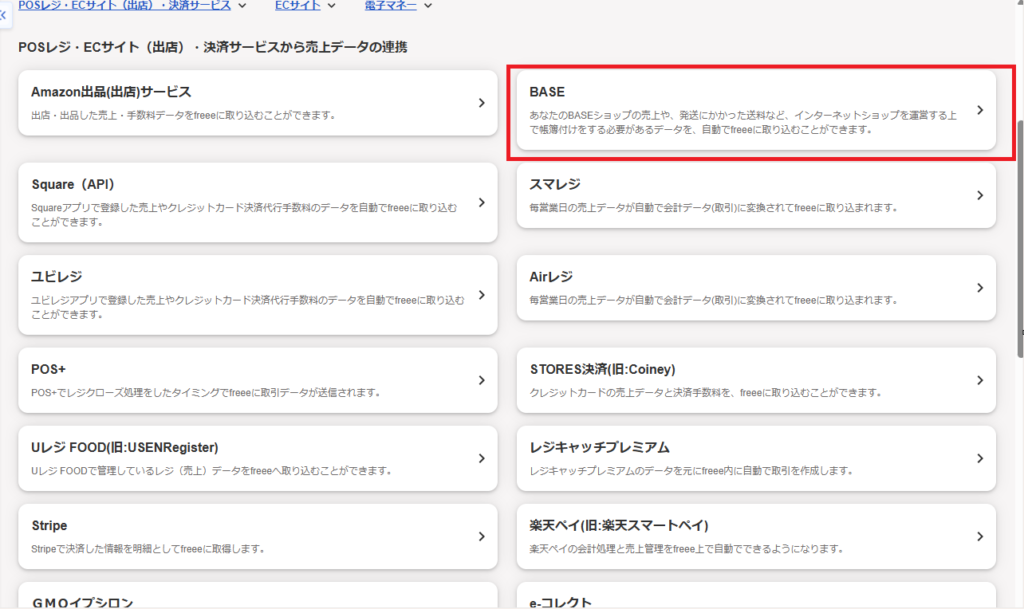The image size is (1024, 609).
Task: Open the ユビレジ card
Action: (x=258, y=295)
